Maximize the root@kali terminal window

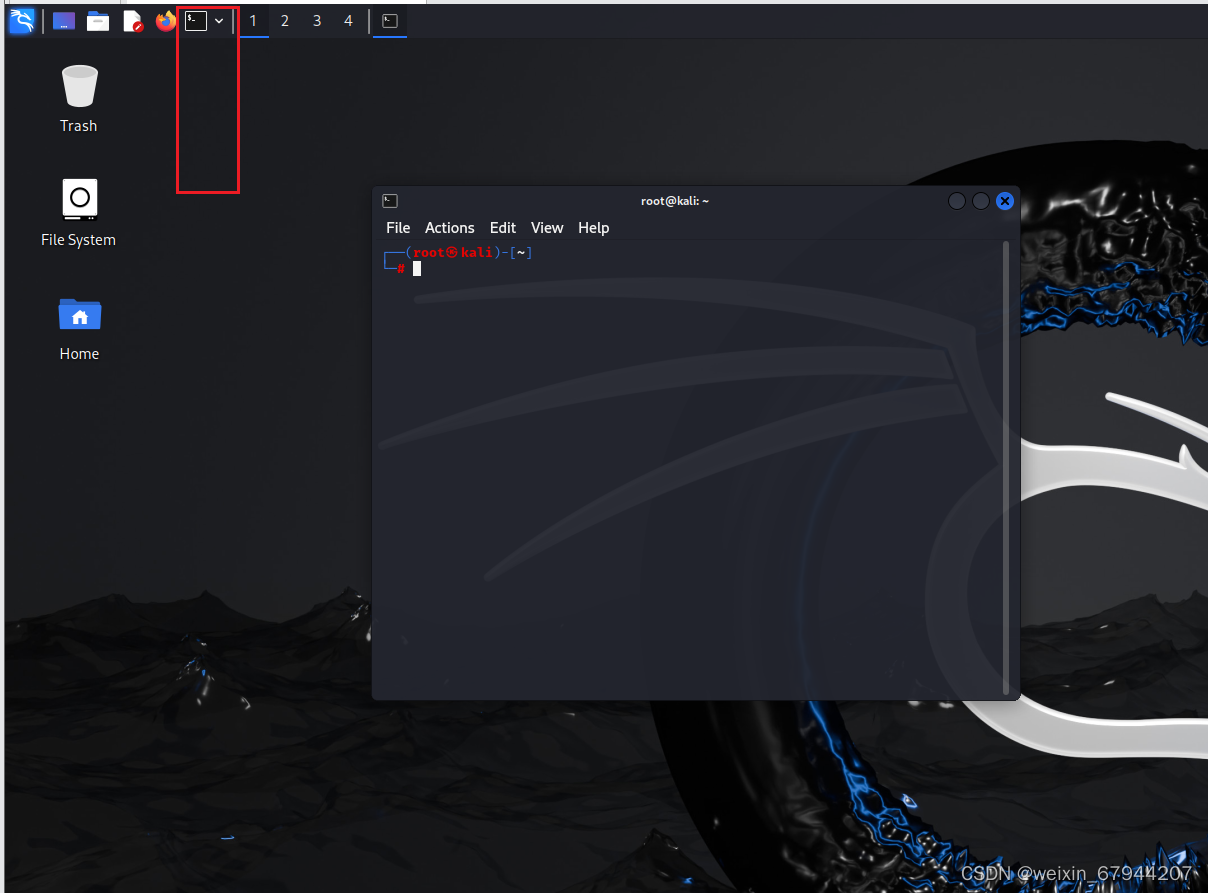(981, 201)
